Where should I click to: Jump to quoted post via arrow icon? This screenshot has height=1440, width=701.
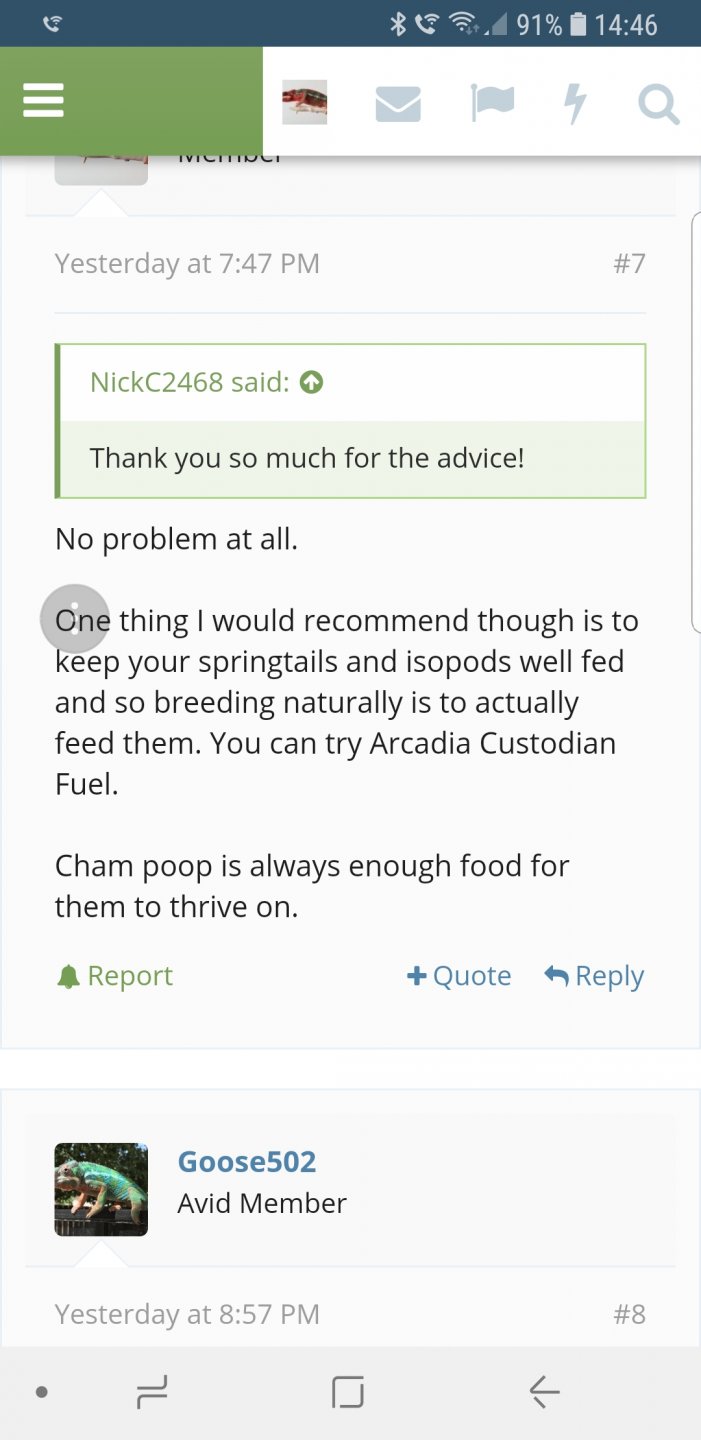[312, 382]
